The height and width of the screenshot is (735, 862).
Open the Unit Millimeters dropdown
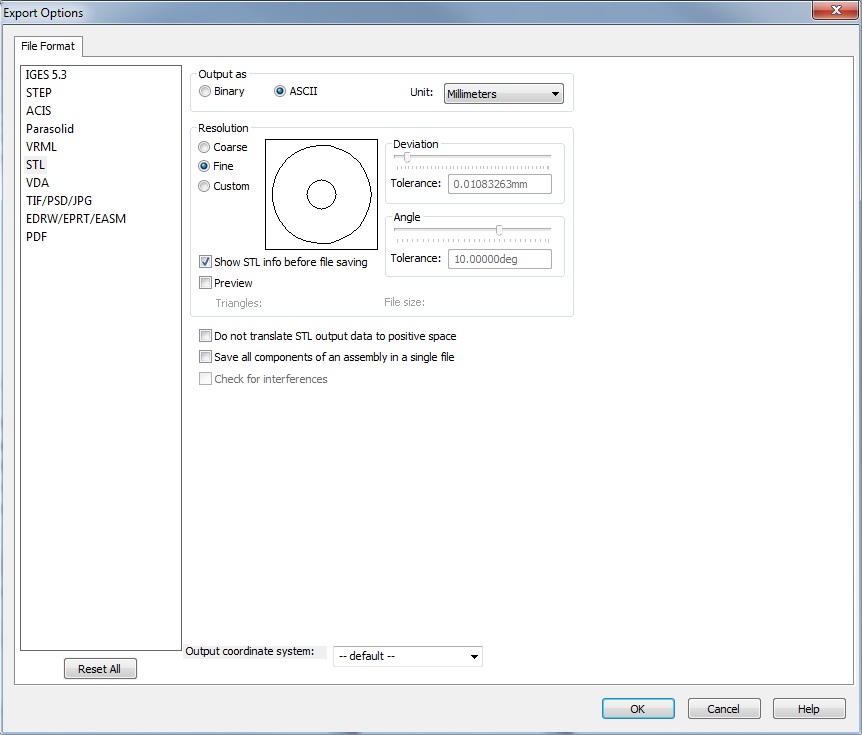504,94
